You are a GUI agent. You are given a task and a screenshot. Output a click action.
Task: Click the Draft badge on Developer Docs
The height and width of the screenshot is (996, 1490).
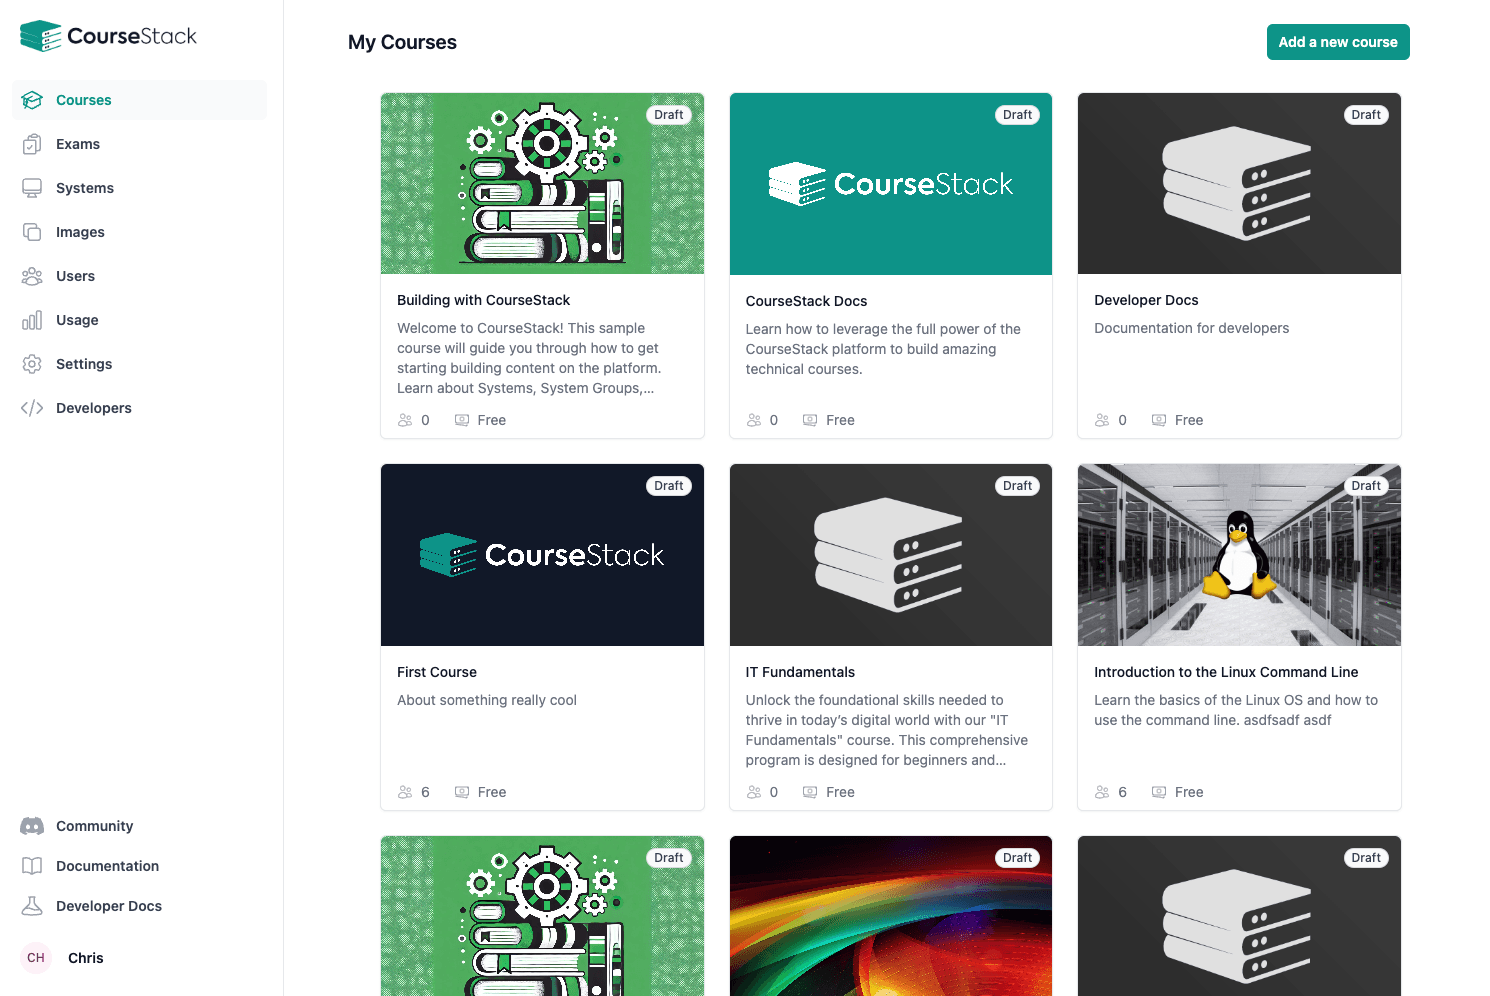1366,115
